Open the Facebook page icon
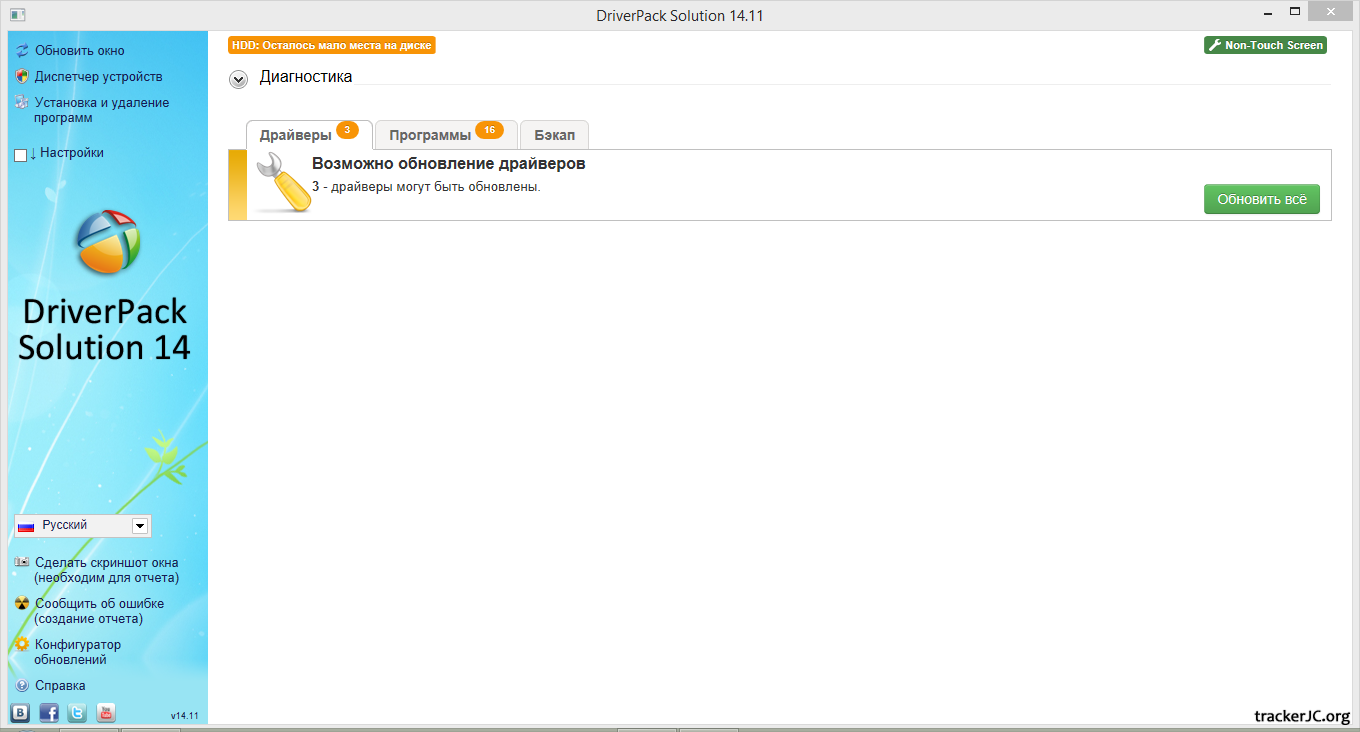This screenshot has width=1360, height=732. pyautogui.click(x=49, y=713)
